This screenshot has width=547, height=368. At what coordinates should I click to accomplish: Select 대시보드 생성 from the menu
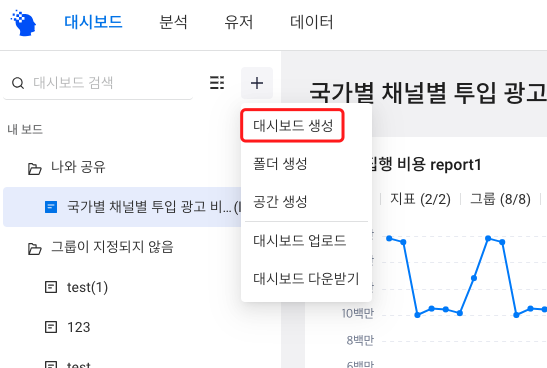(x=293, y=126)
